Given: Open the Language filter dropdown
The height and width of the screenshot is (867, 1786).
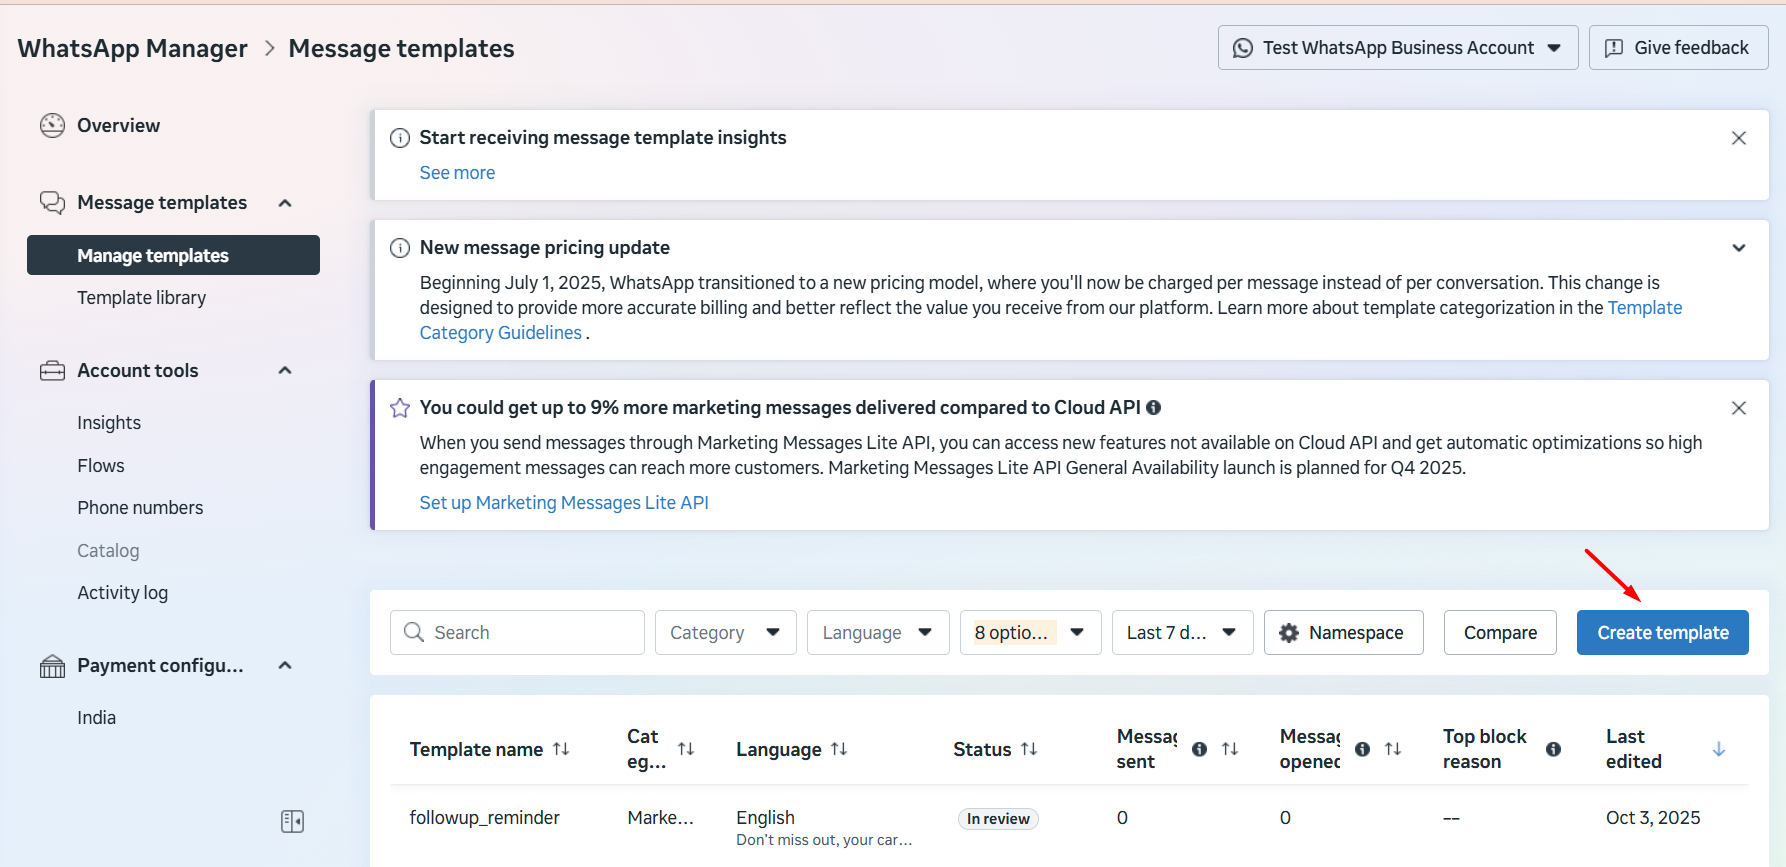Looking at the screenshot, I should [x=877, y=633].
